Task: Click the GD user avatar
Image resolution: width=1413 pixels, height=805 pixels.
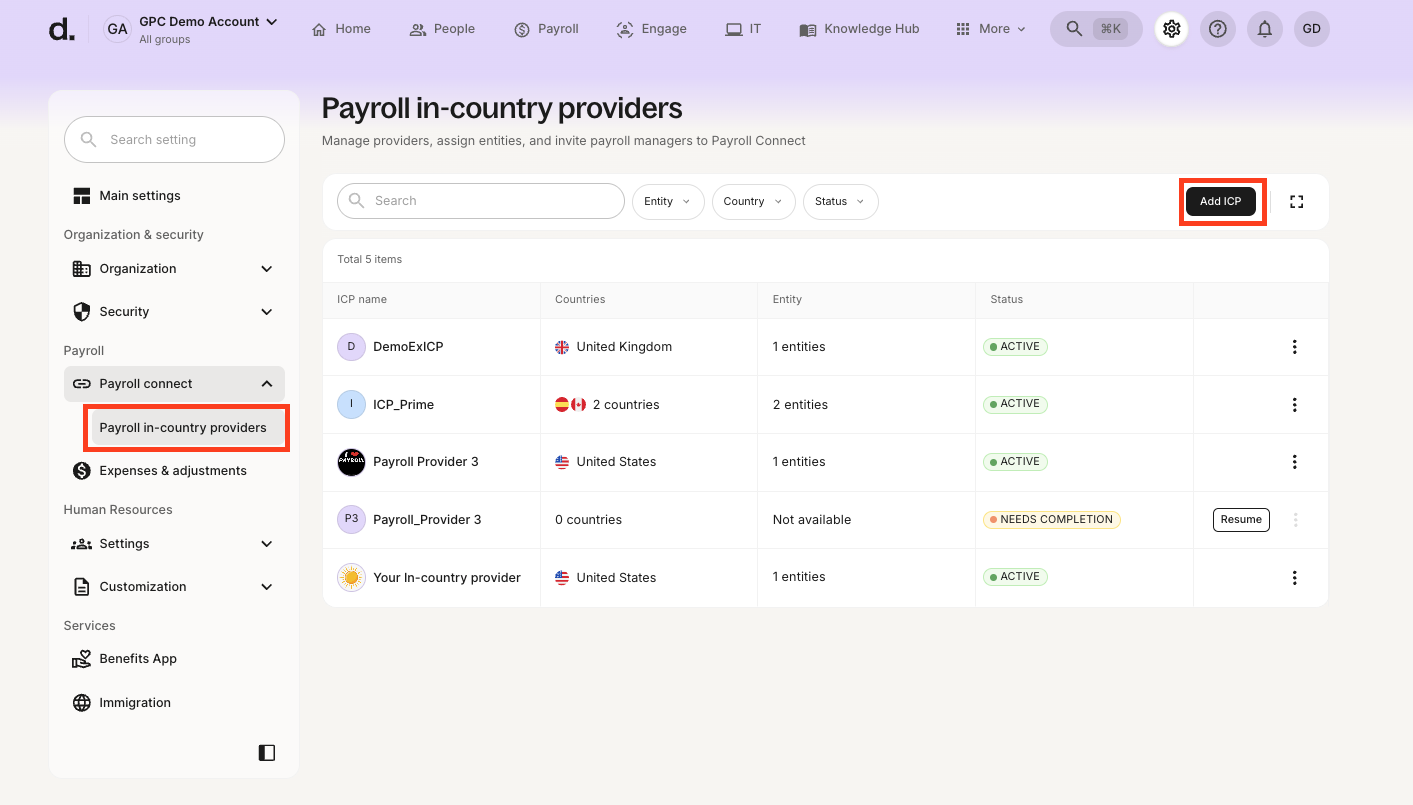Action: coord(1311,29)
